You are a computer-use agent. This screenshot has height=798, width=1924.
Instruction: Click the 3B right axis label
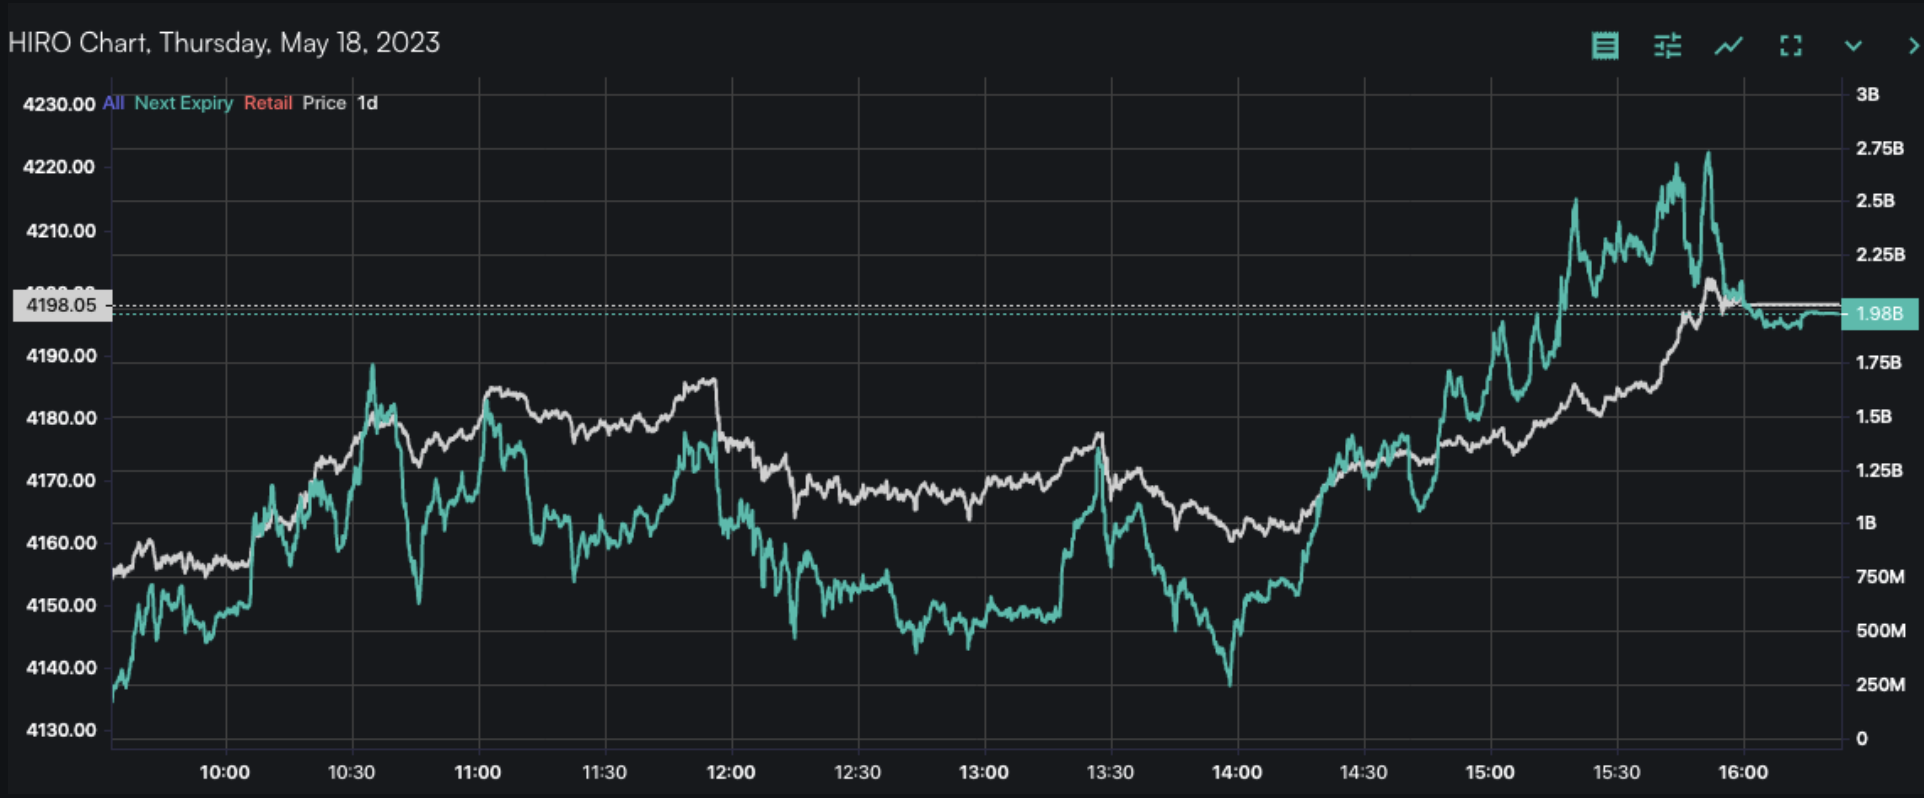[x=1867, y=95]
